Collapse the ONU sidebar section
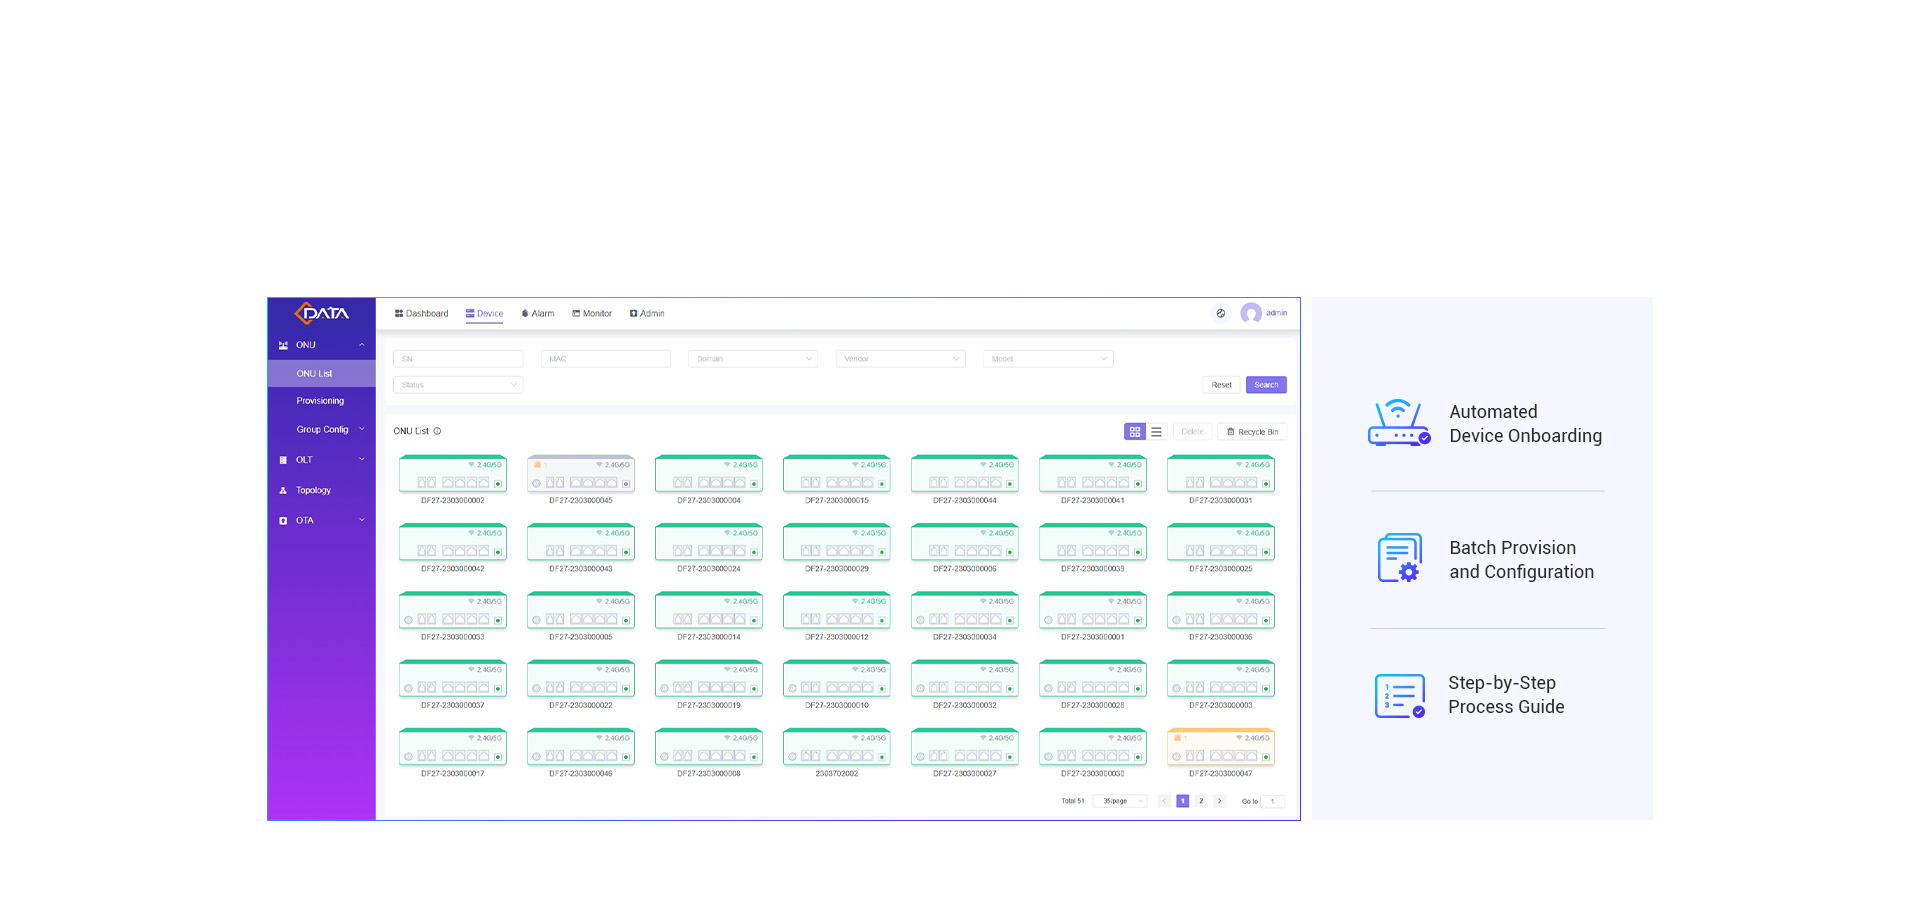This screenshot has width=1920, height=900. 321,345
